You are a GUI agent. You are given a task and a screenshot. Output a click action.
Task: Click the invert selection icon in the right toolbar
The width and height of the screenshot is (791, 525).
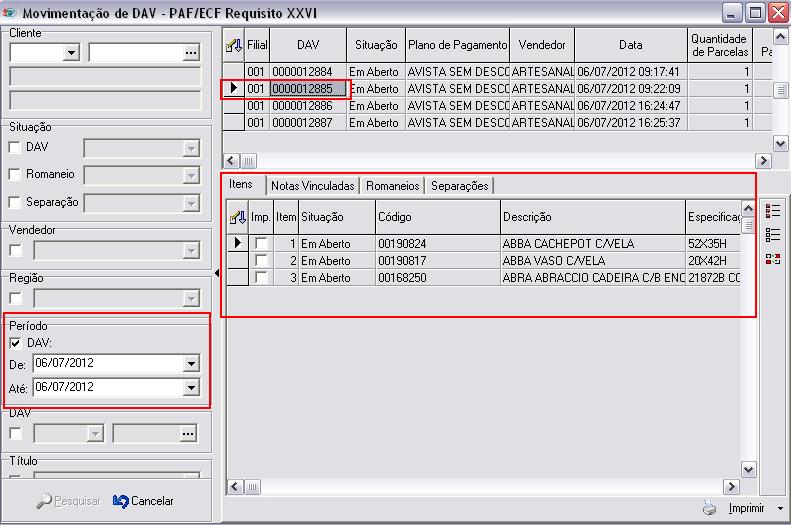[772, 259]
